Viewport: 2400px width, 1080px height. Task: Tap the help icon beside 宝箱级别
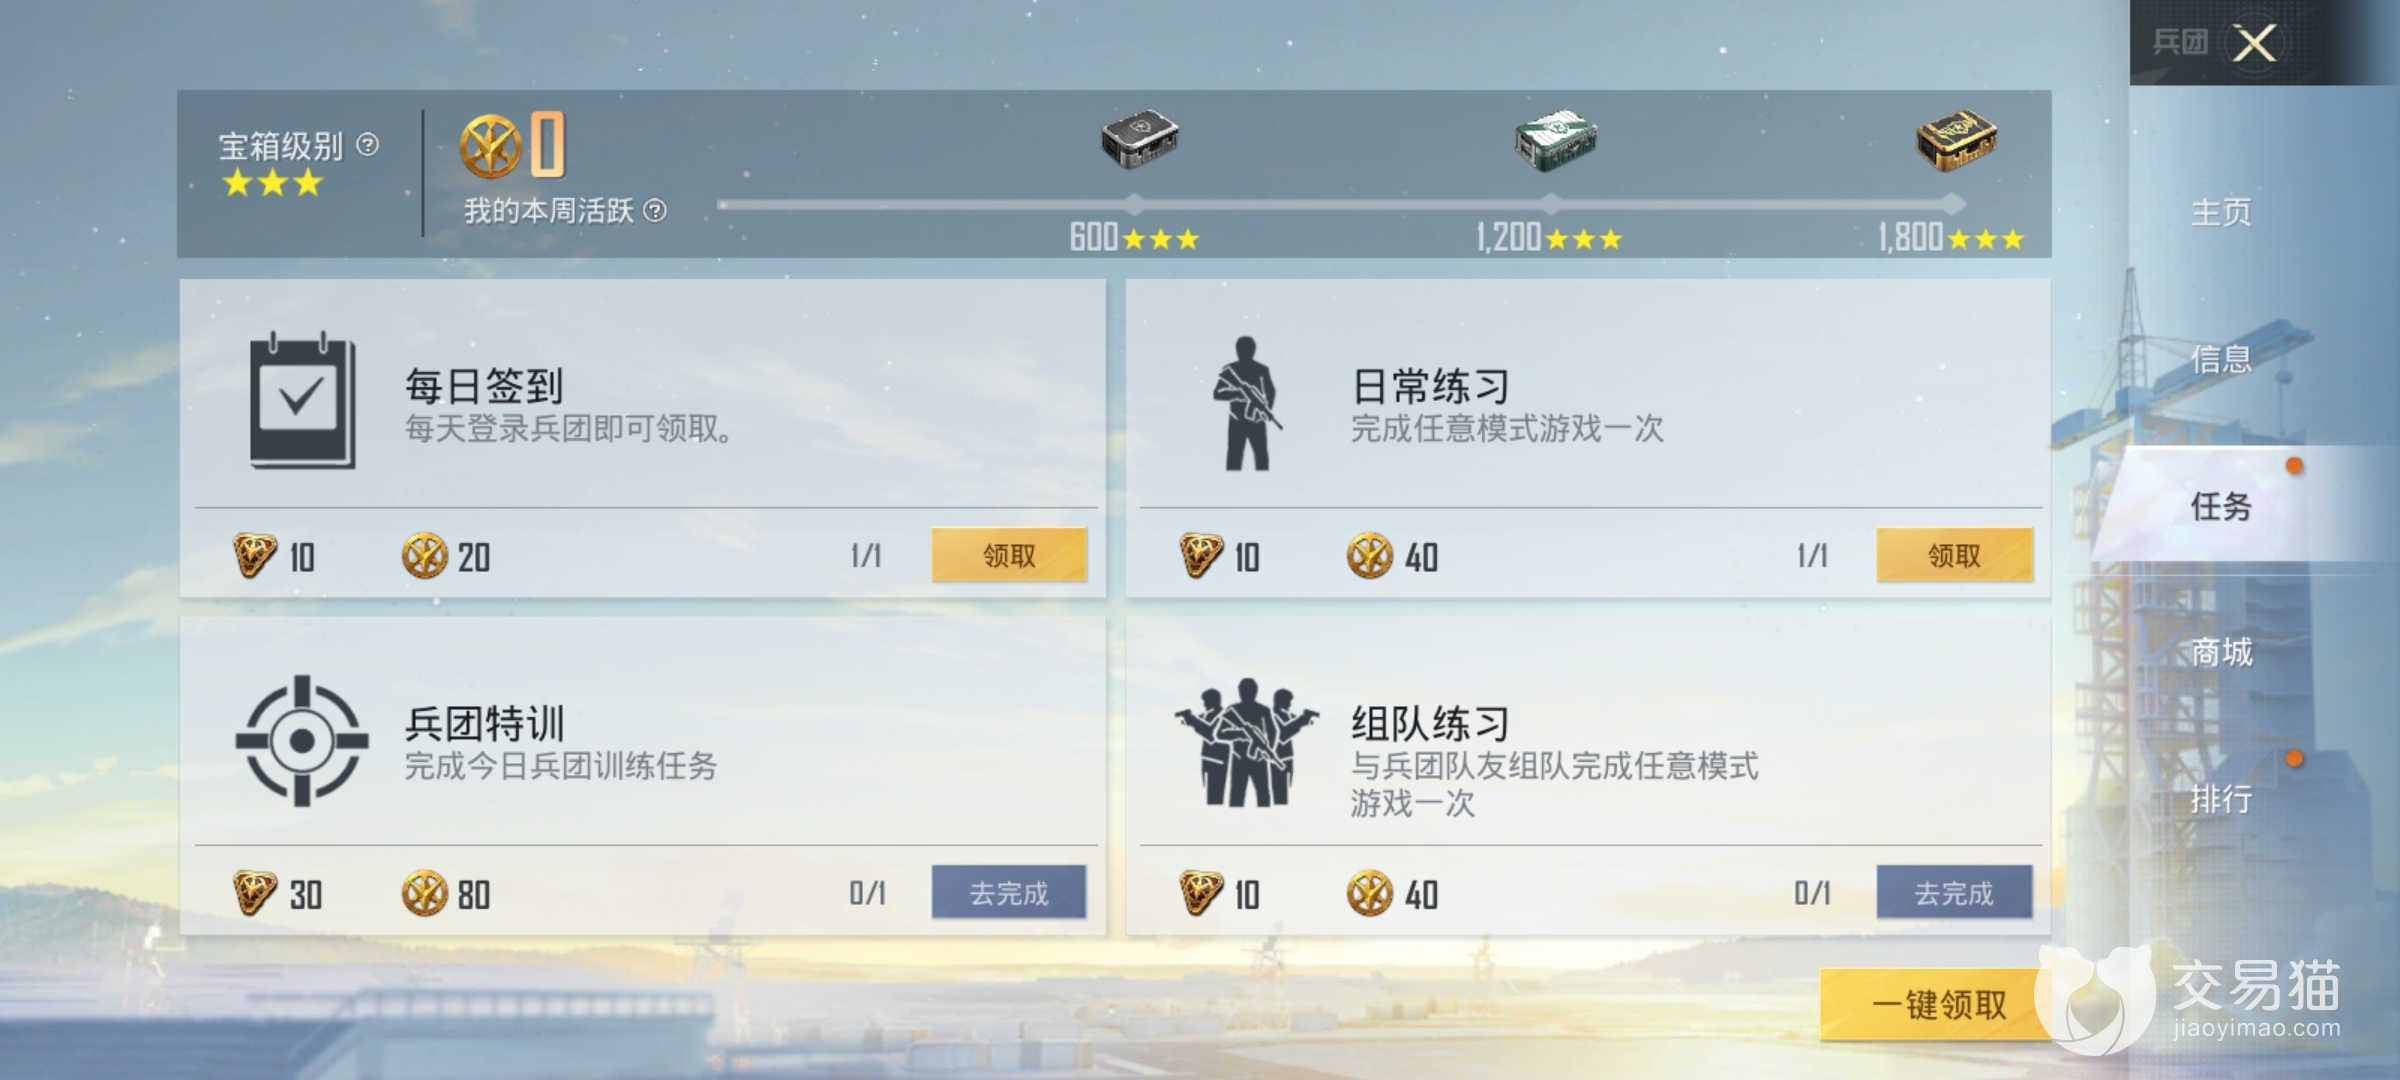(367, 145)
